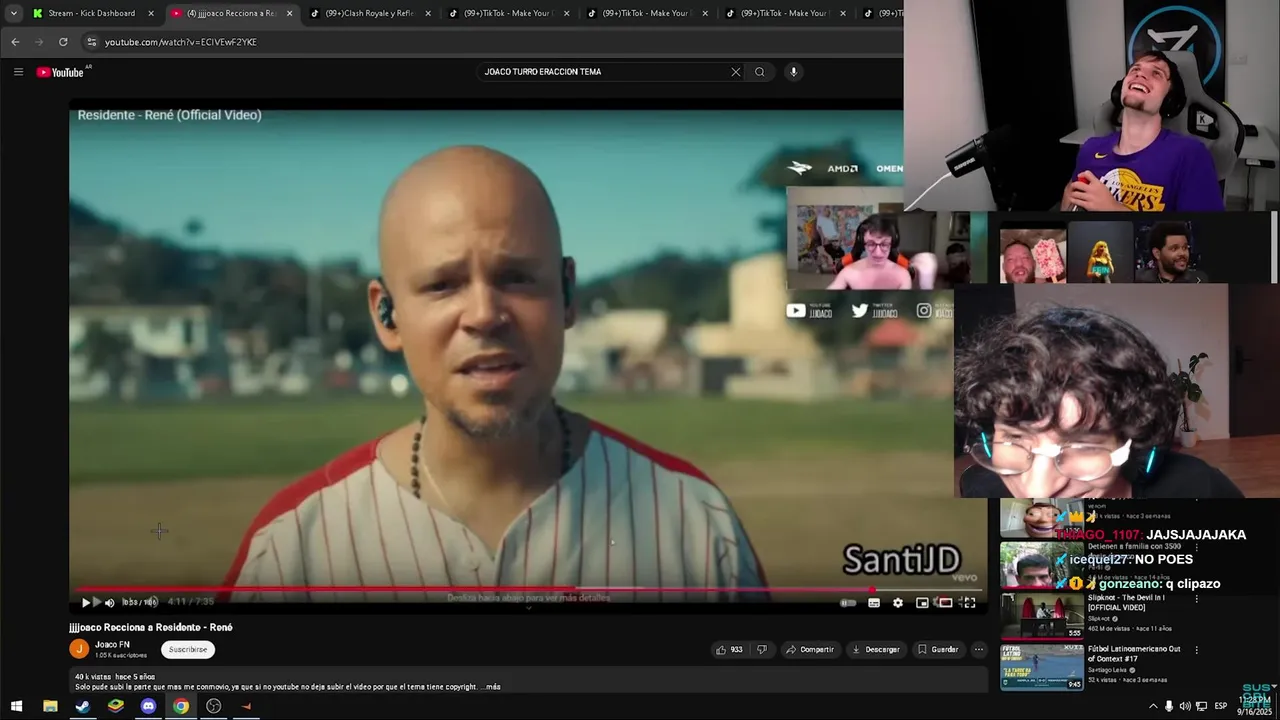Click the Suscribirse button

[x=188, y=649]
